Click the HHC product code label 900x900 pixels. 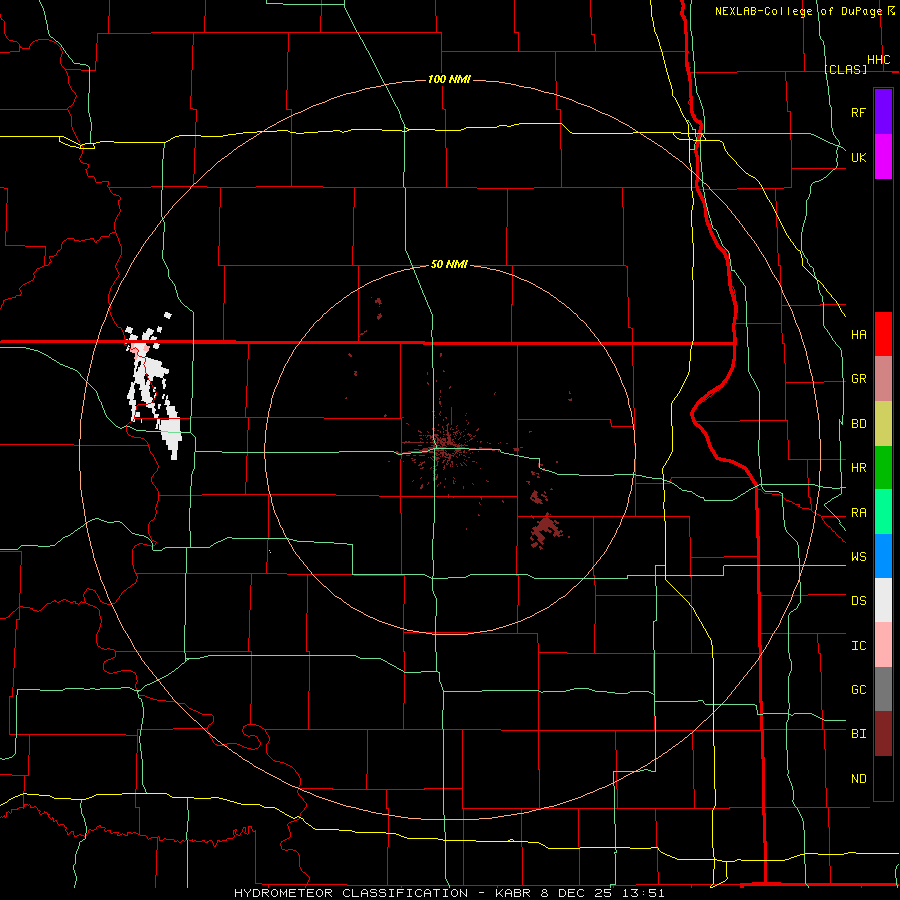[879, 60]
